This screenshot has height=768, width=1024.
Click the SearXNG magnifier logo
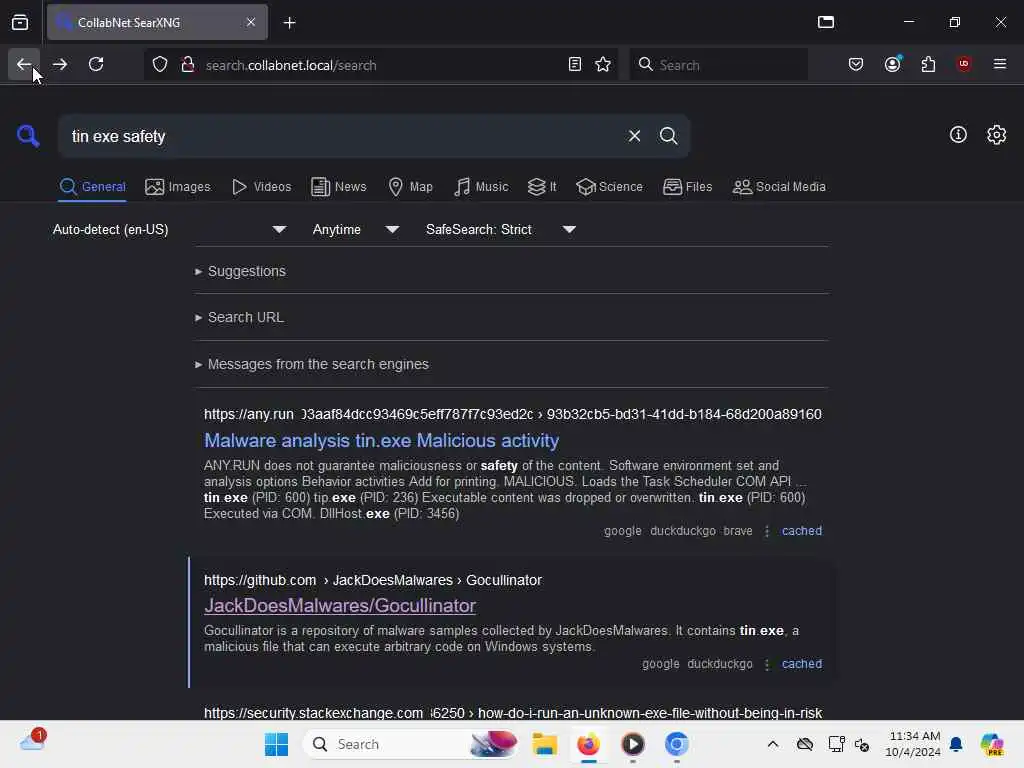(x=28, y=136)
